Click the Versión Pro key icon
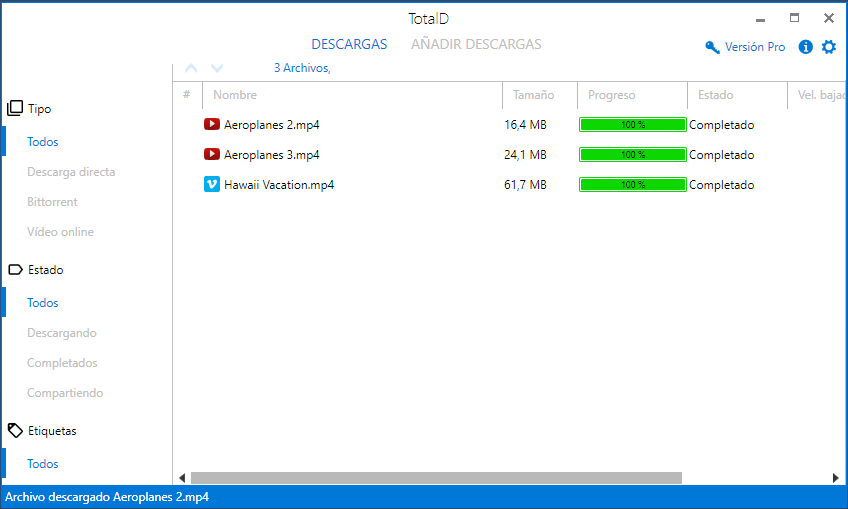848x509 pixels. point(712,48)
